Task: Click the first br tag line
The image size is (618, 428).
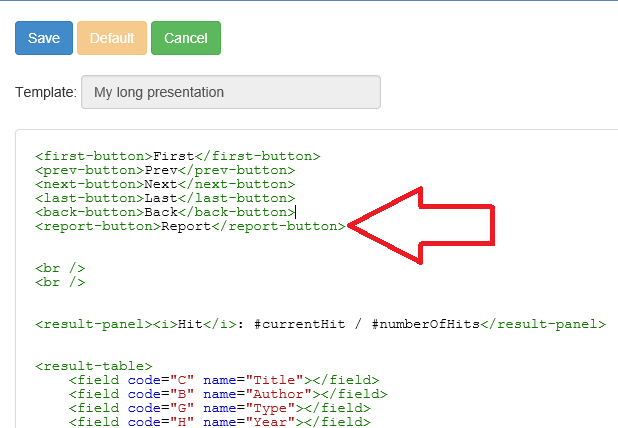Action: click(x=60, y=268)
